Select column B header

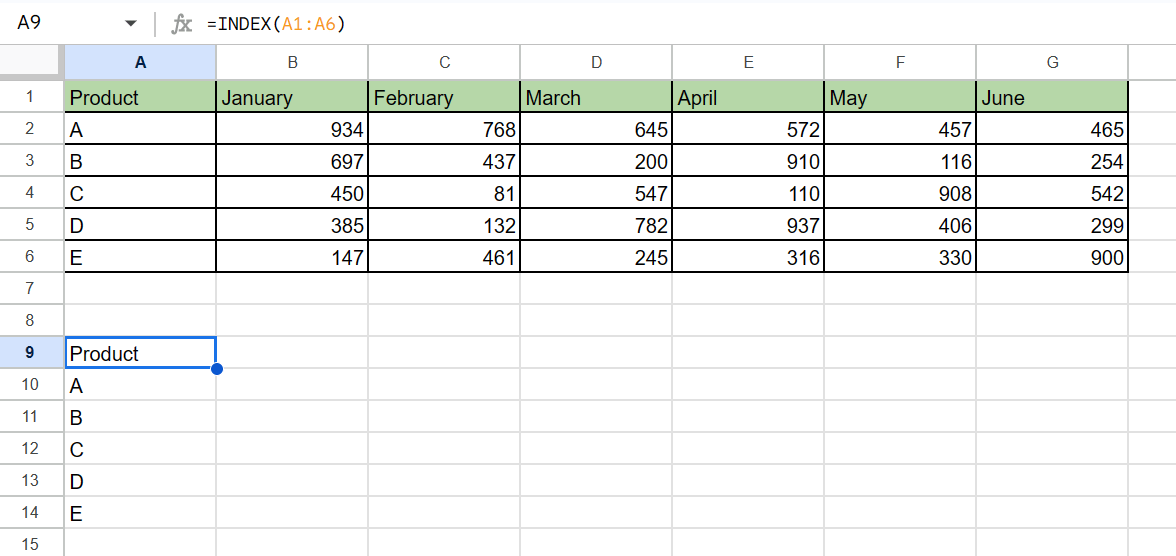[292, 63]
